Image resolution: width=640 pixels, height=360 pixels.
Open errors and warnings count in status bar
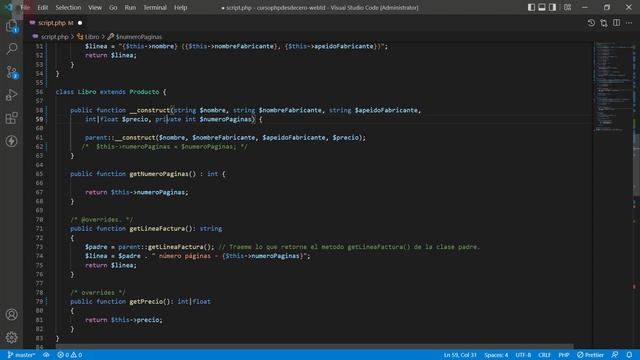69,355
